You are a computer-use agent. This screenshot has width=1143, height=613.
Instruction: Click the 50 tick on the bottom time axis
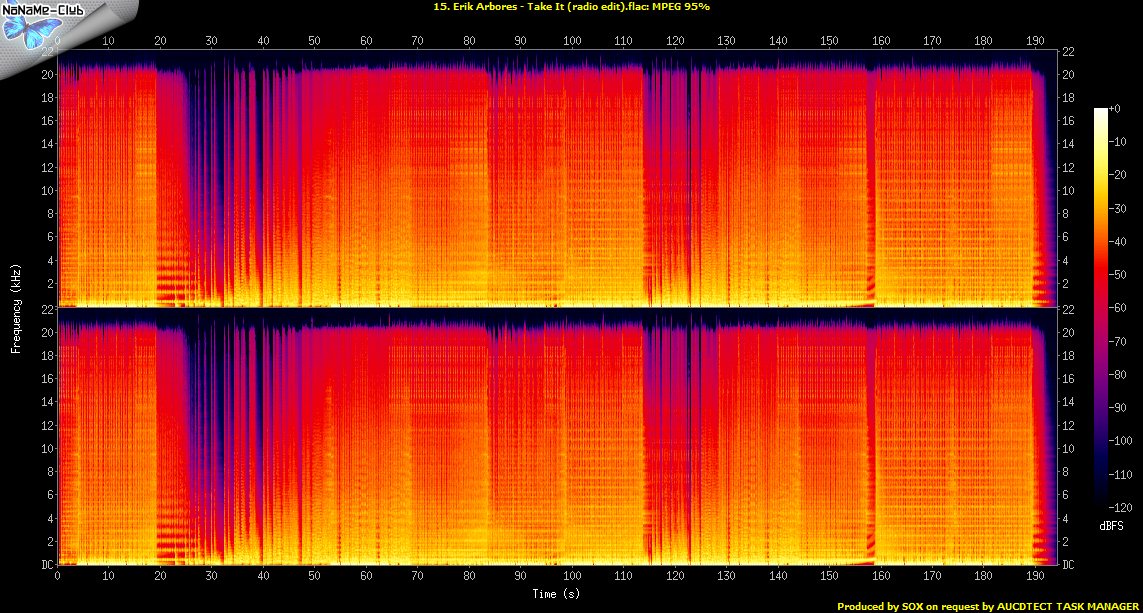coord(315,578)
